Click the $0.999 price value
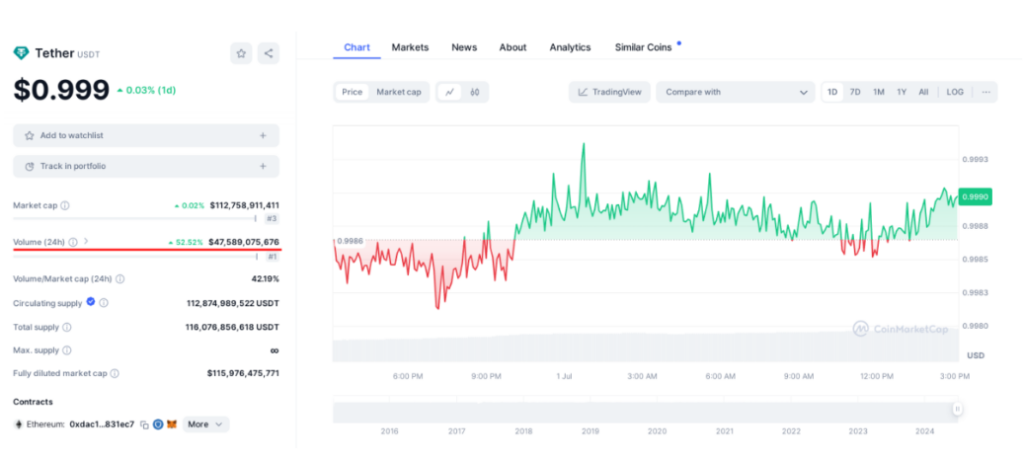The width and height of the screenshot is (1024, 462). 61,90
